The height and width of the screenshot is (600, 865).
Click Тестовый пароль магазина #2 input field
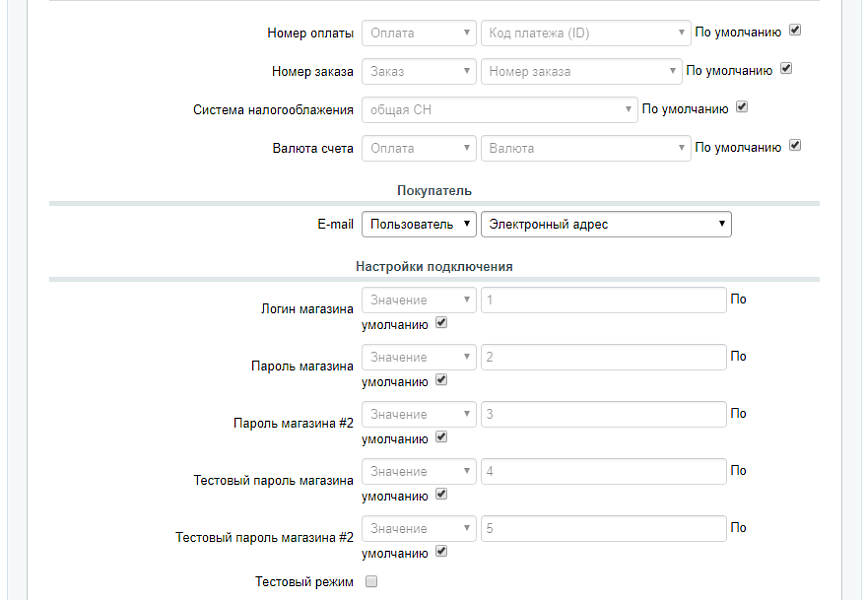click(603, 528)
